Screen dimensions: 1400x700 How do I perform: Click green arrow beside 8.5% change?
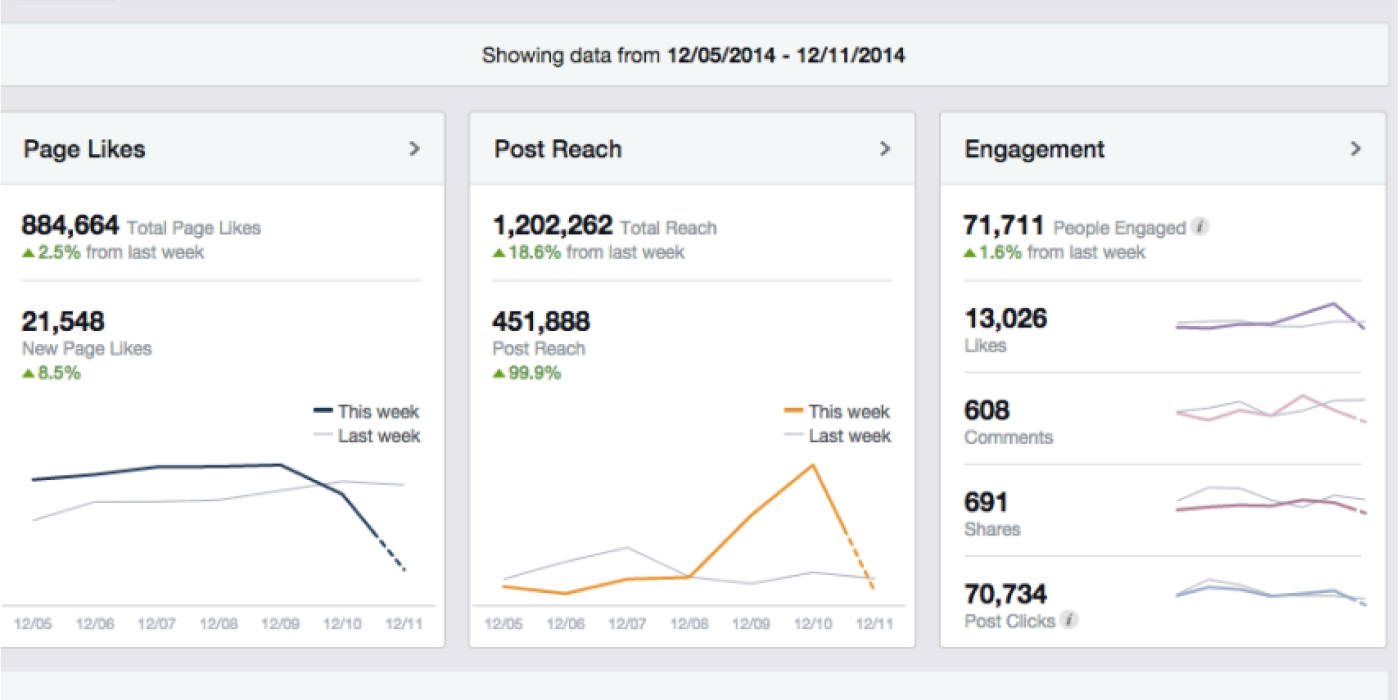[28, 374]
